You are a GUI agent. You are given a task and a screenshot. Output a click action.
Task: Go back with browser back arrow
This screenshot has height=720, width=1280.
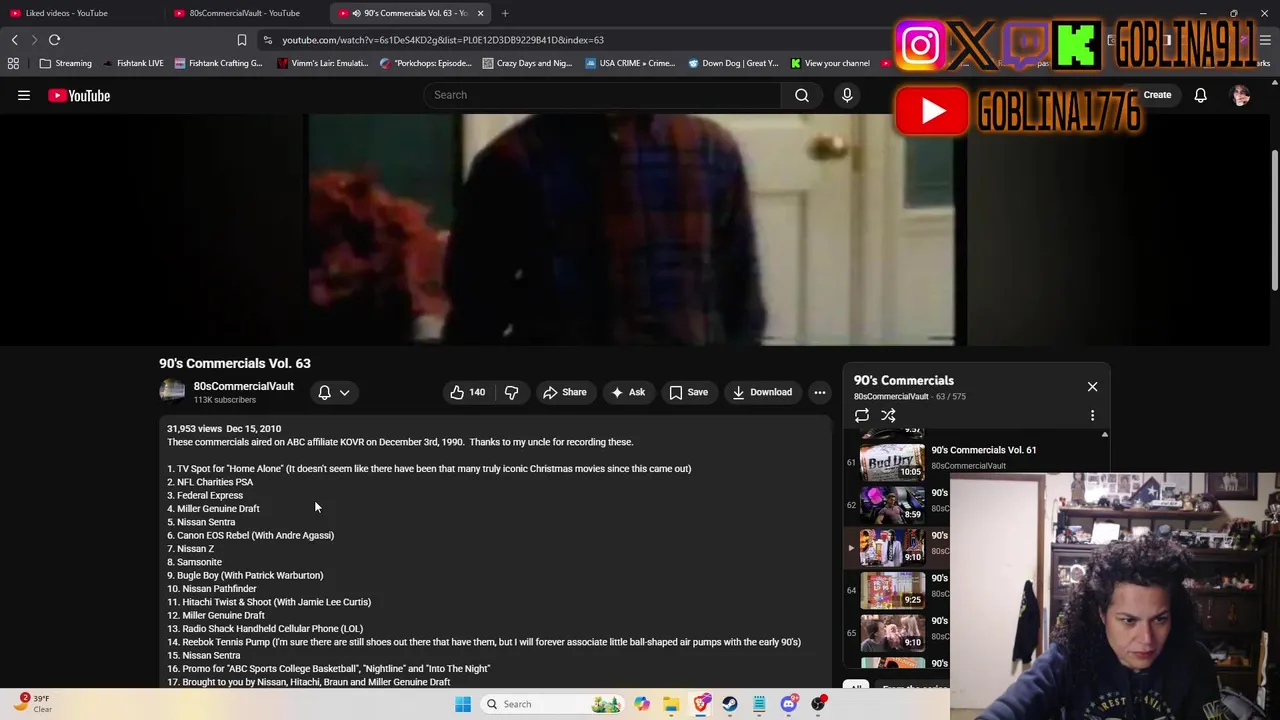pos(14,40)
